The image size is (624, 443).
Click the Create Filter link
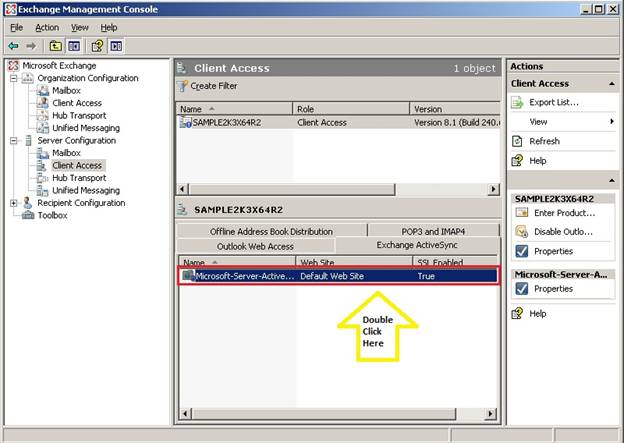214,86
